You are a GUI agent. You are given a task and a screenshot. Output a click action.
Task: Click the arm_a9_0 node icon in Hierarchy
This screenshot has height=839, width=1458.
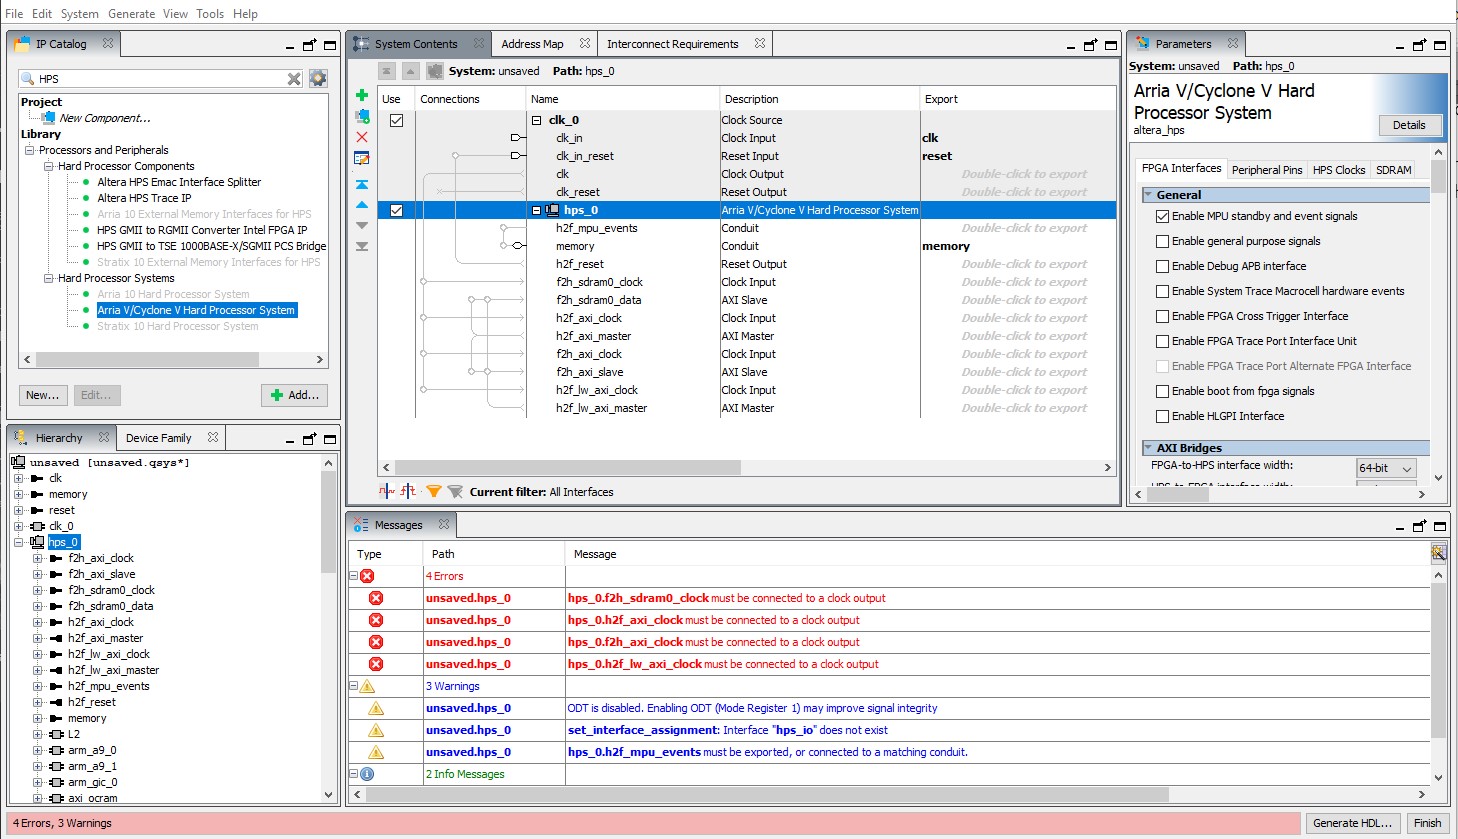click(x=56, y=750)
